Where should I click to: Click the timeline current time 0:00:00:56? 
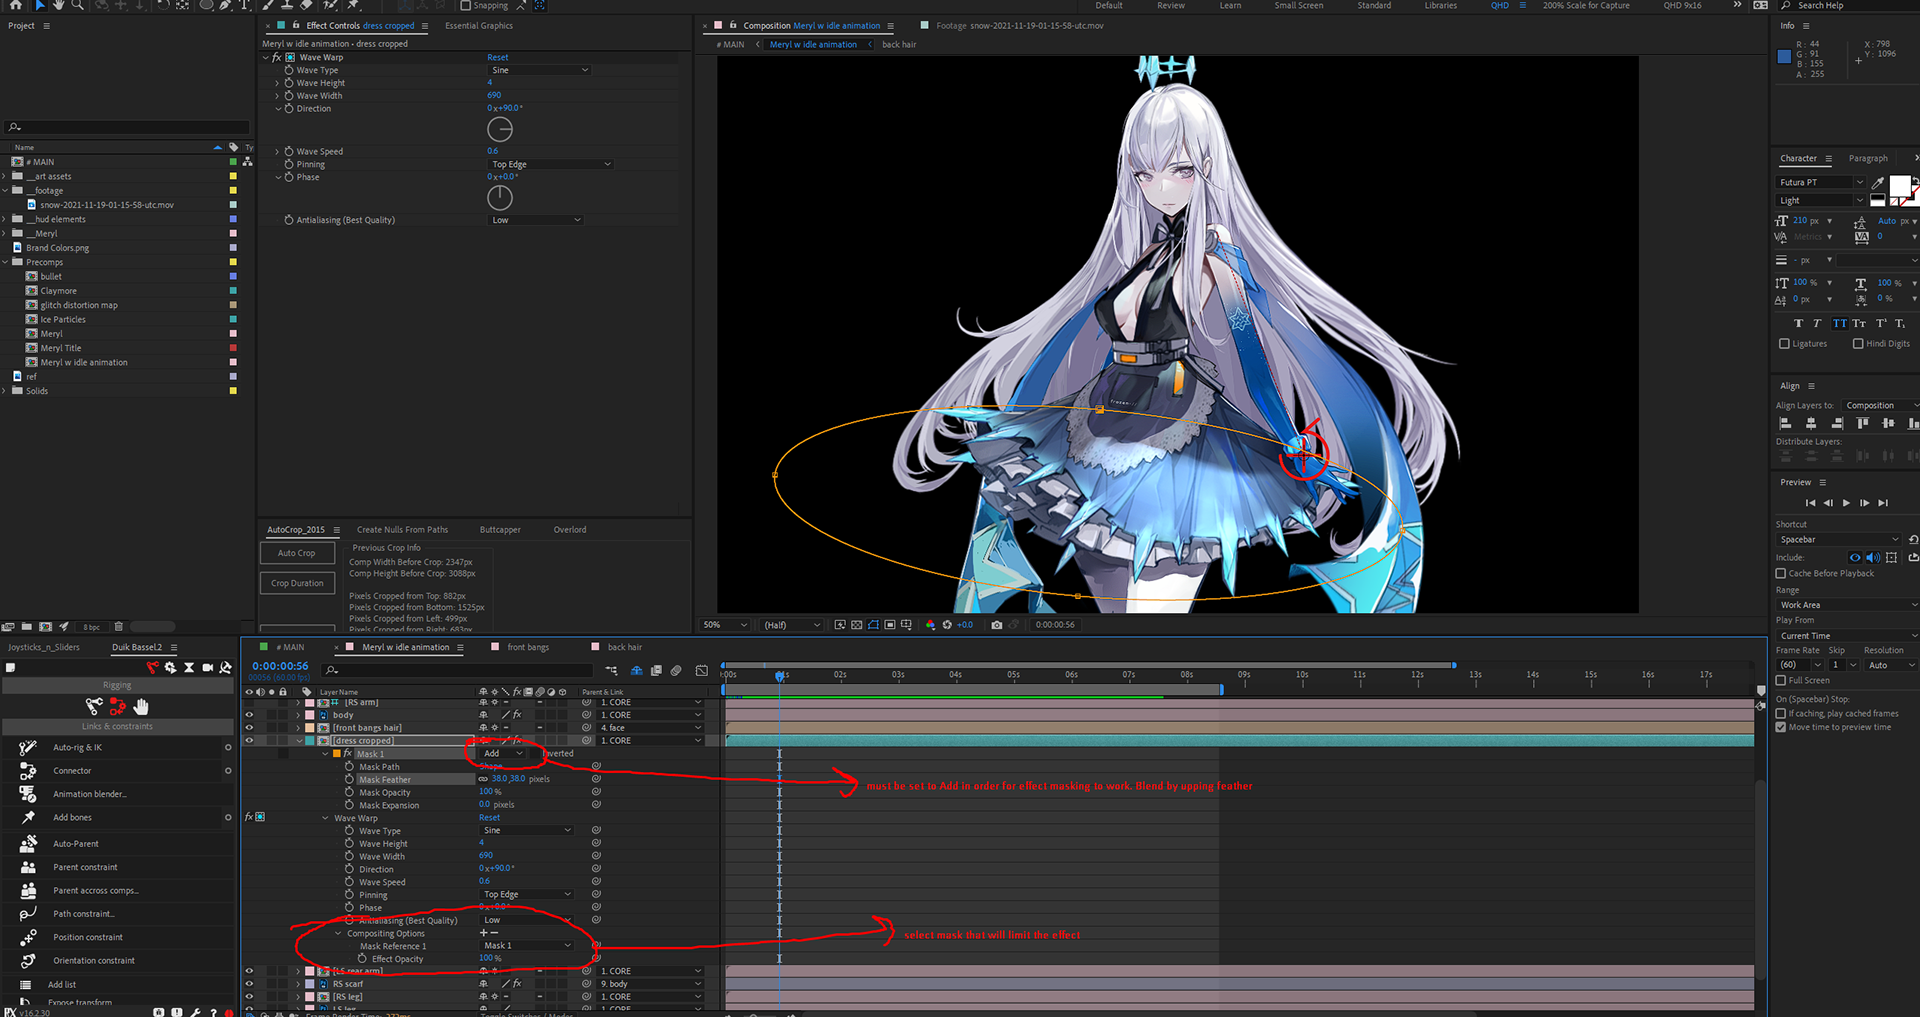click(x=280, y=666)
